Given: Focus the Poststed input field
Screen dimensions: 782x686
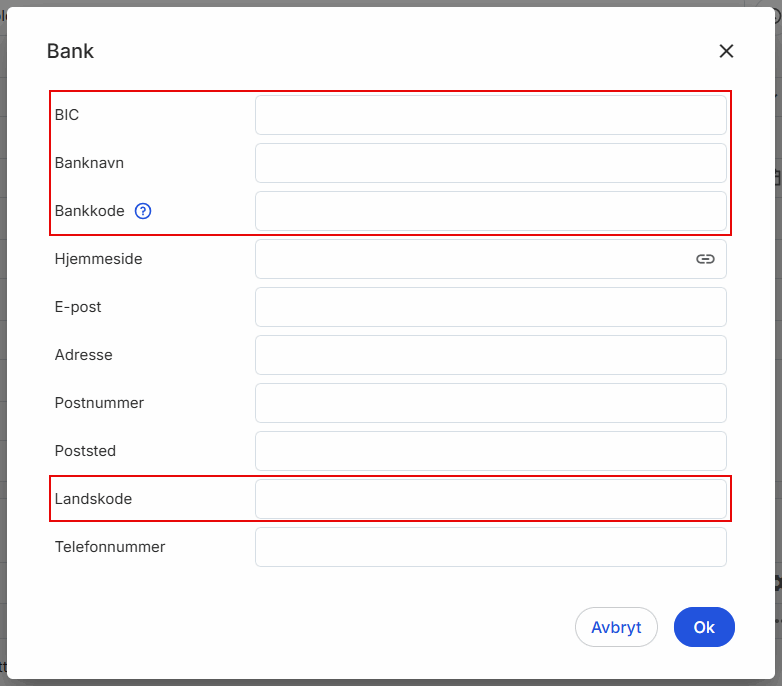Looking at the screenshot, I should click(491, 451).
